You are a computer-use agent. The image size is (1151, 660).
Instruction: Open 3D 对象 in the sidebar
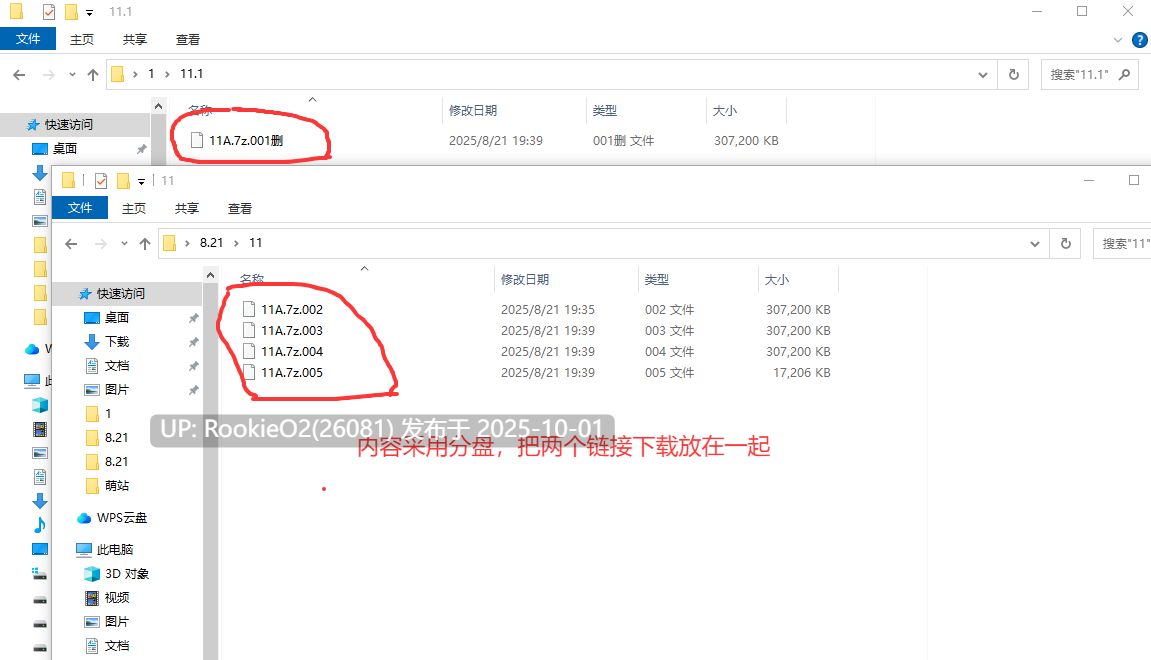pos(126,573)
